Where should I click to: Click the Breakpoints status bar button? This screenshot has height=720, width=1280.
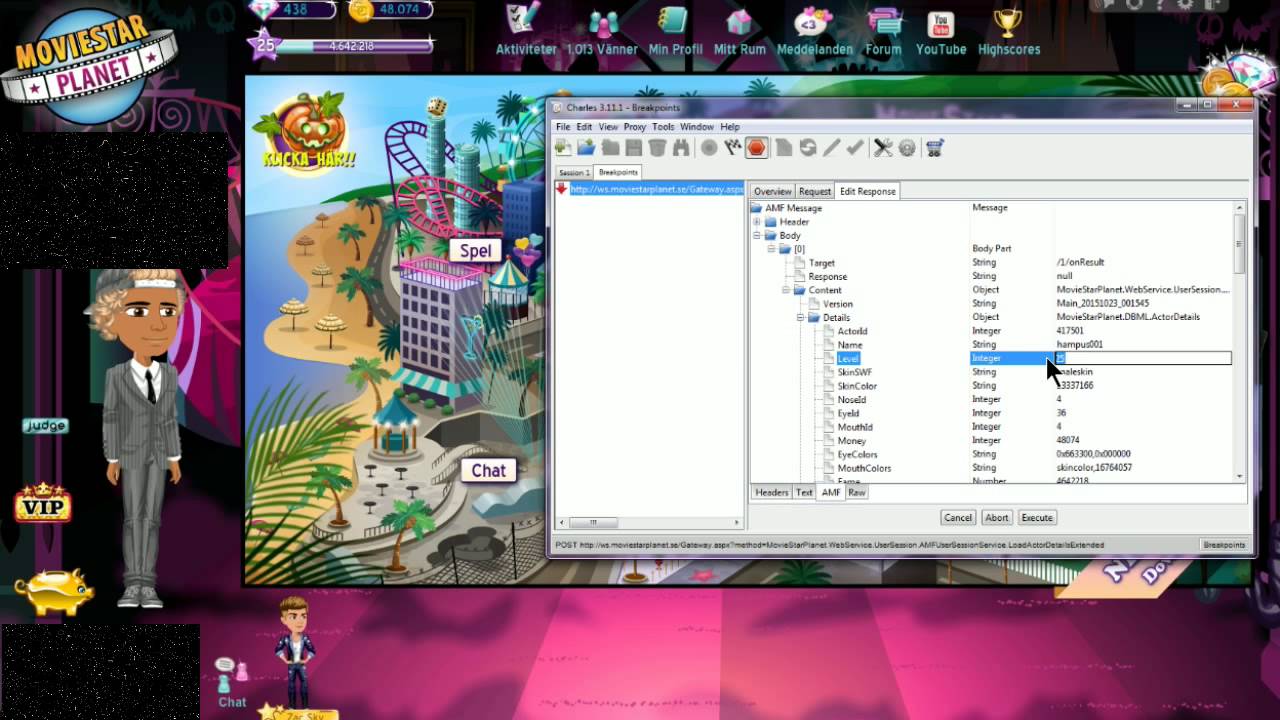point(1224,545)
